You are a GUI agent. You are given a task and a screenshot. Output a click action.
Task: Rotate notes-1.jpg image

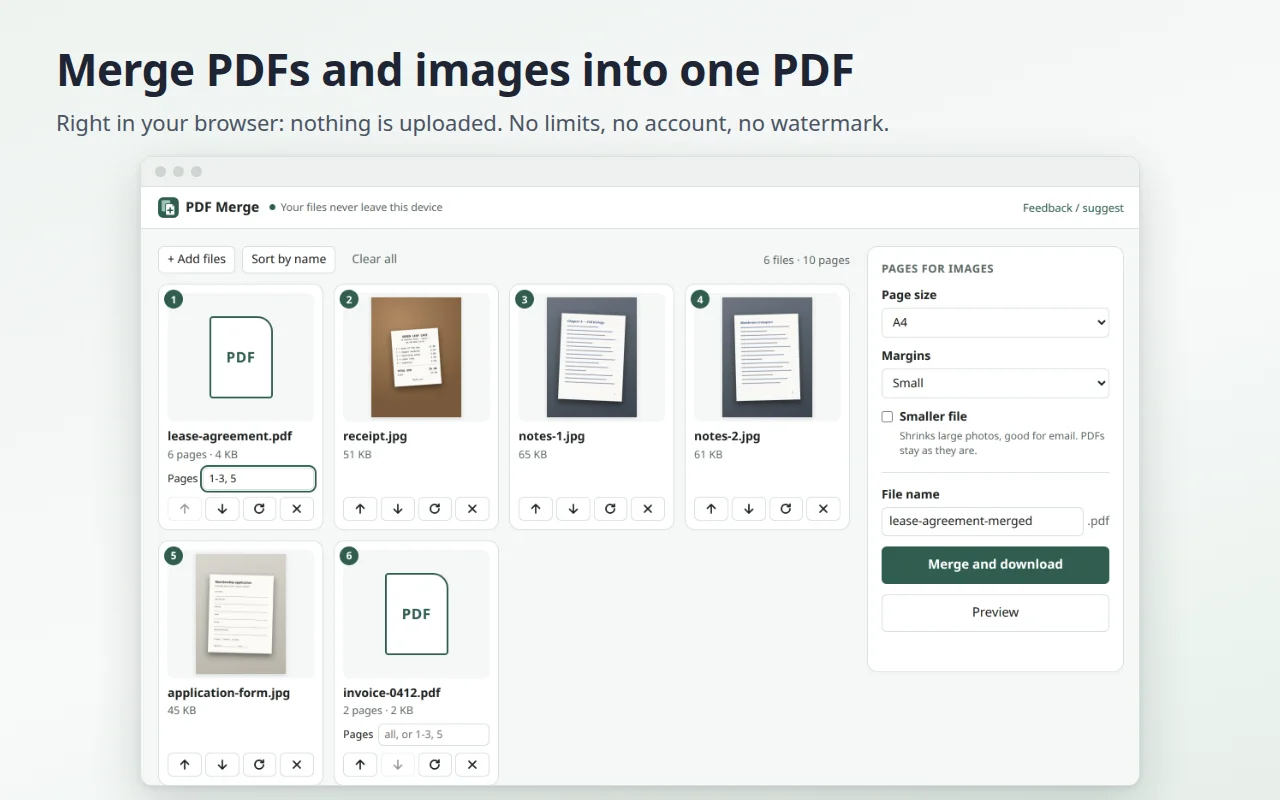[x=610, y=509]
